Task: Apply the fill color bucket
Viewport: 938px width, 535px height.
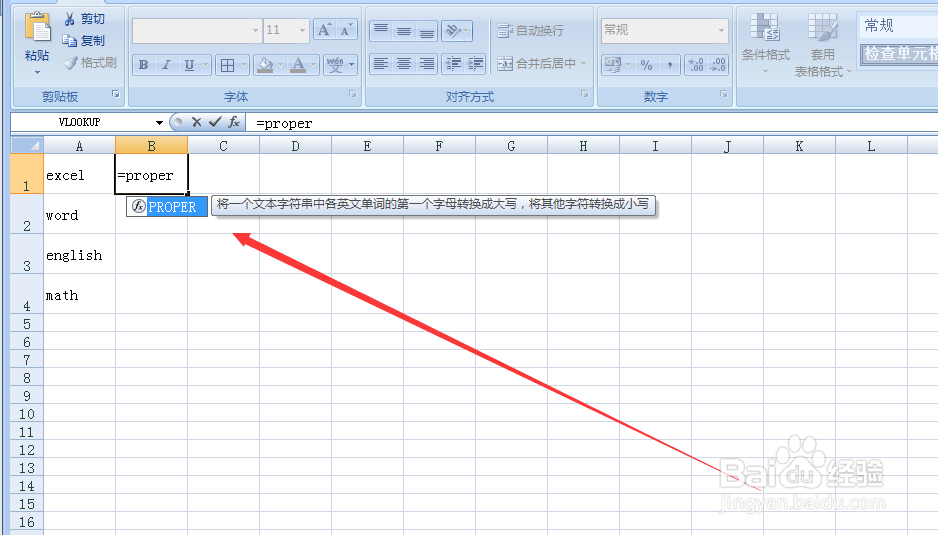Action: pyautogui.click(x=265, y=65)
